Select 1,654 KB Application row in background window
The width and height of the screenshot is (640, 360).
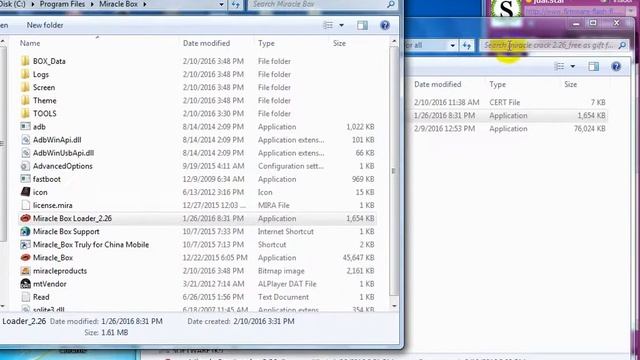pos(509,116)
